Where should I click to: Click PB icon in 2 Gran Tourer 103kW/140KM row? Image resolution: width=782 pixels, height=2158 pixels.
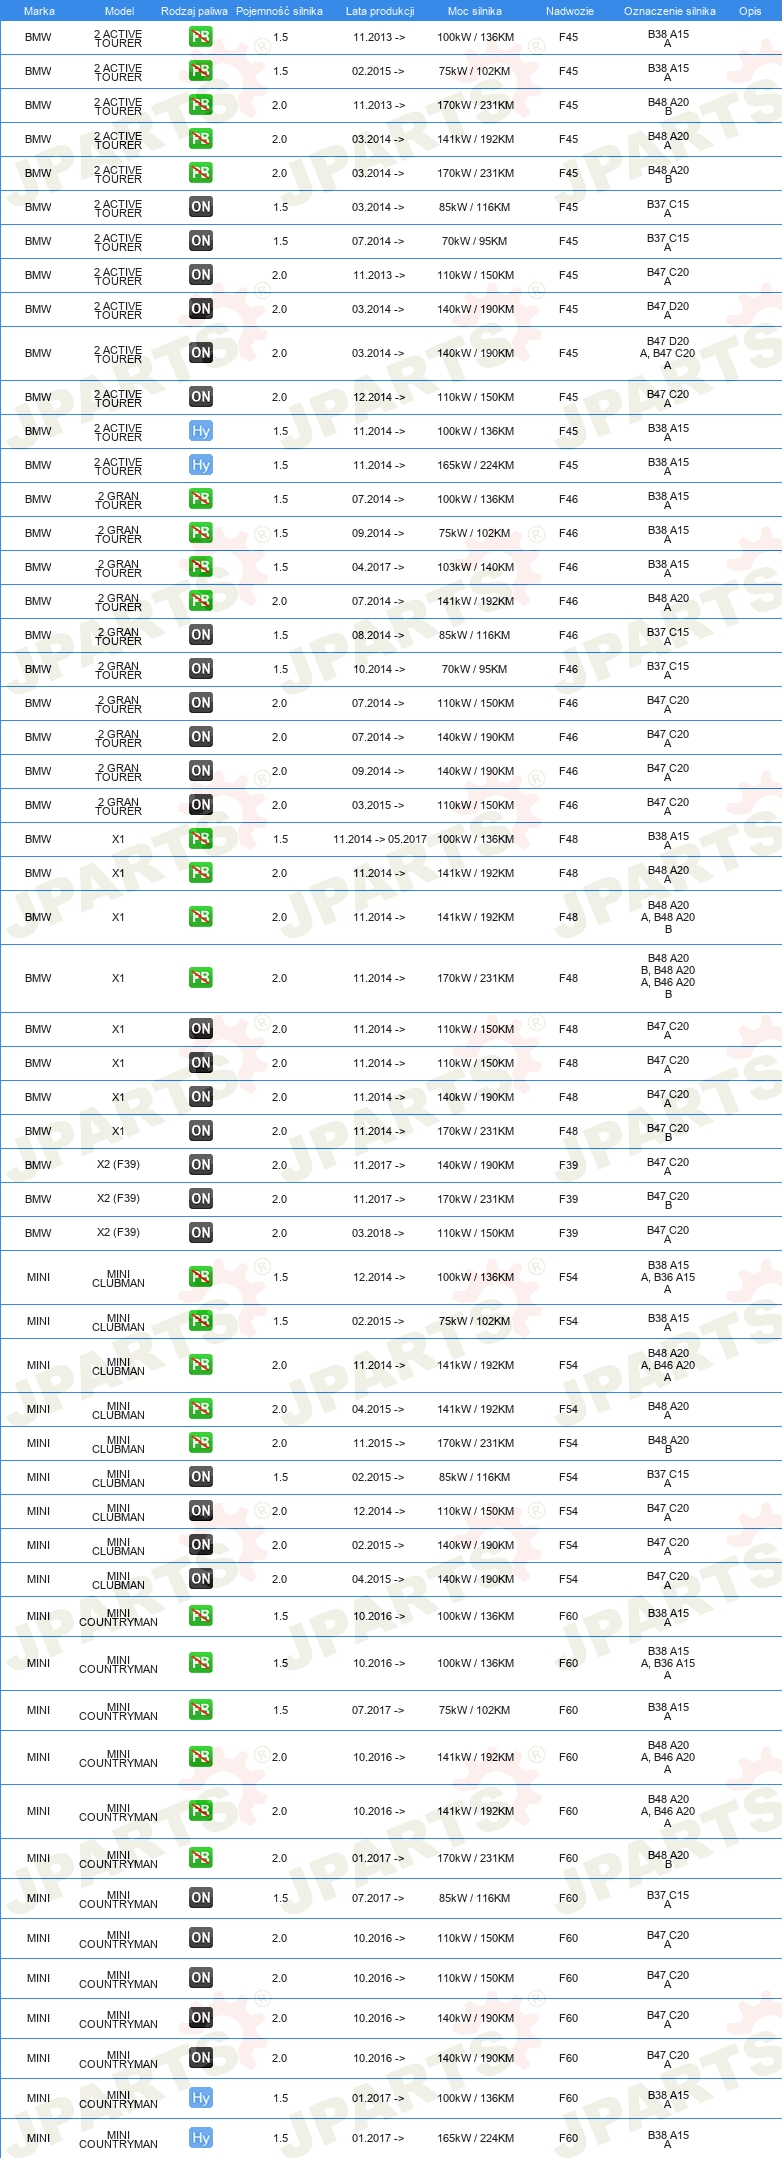coord(201,567)
